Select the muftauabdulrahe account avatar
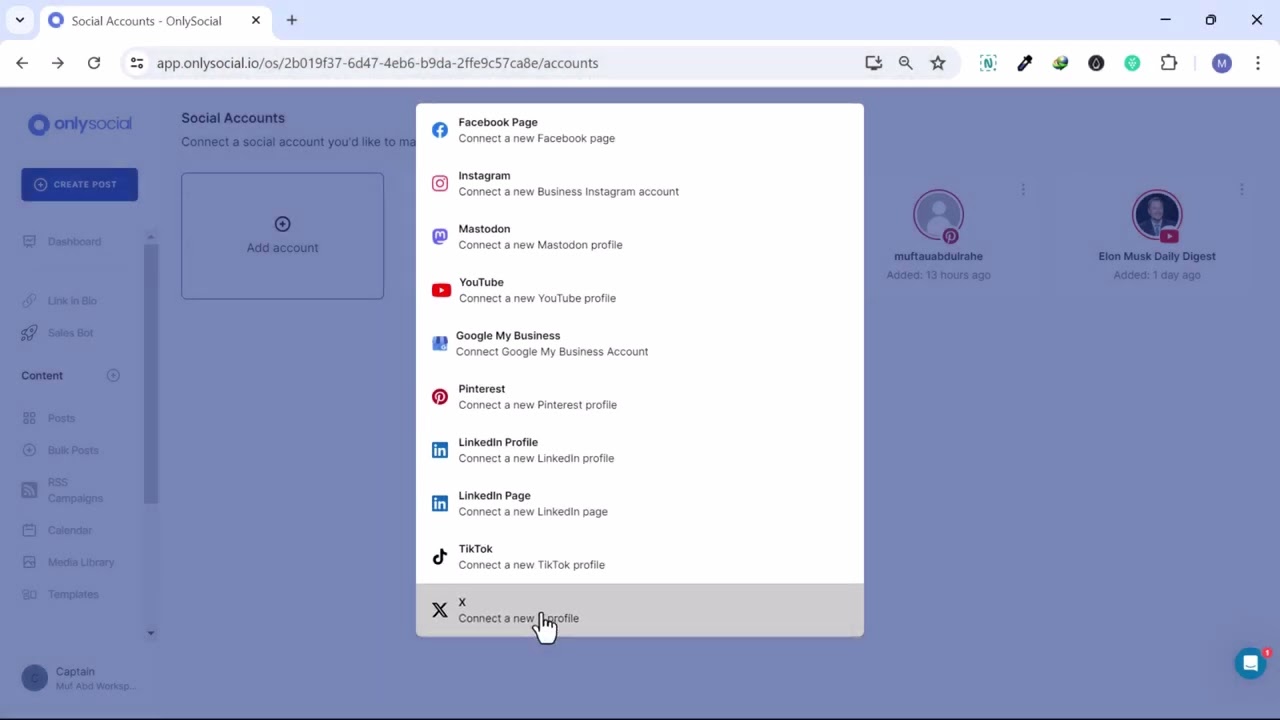Viewport: 1280px width, 720px height. [x=938, y=215]
